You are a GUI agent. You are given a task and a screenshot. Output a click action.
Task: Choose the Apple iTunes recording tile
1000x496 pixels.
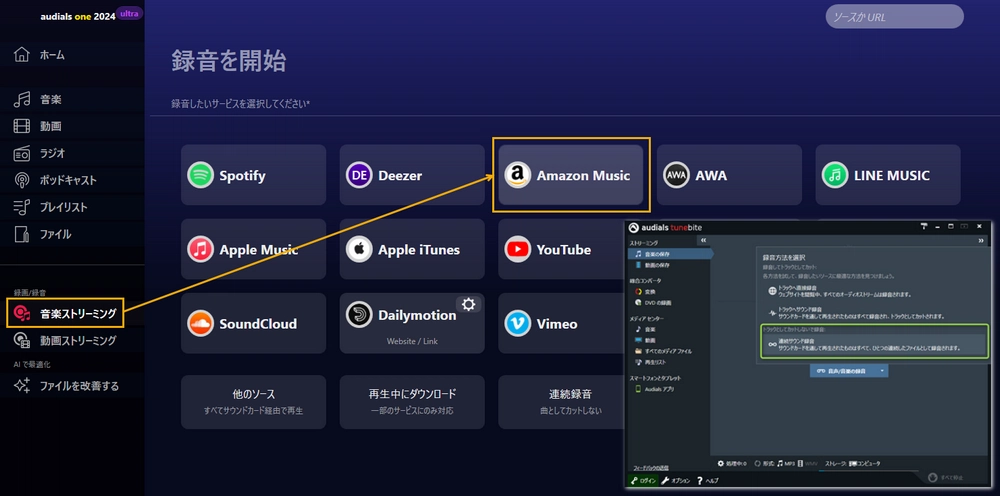tap(412, 249)
